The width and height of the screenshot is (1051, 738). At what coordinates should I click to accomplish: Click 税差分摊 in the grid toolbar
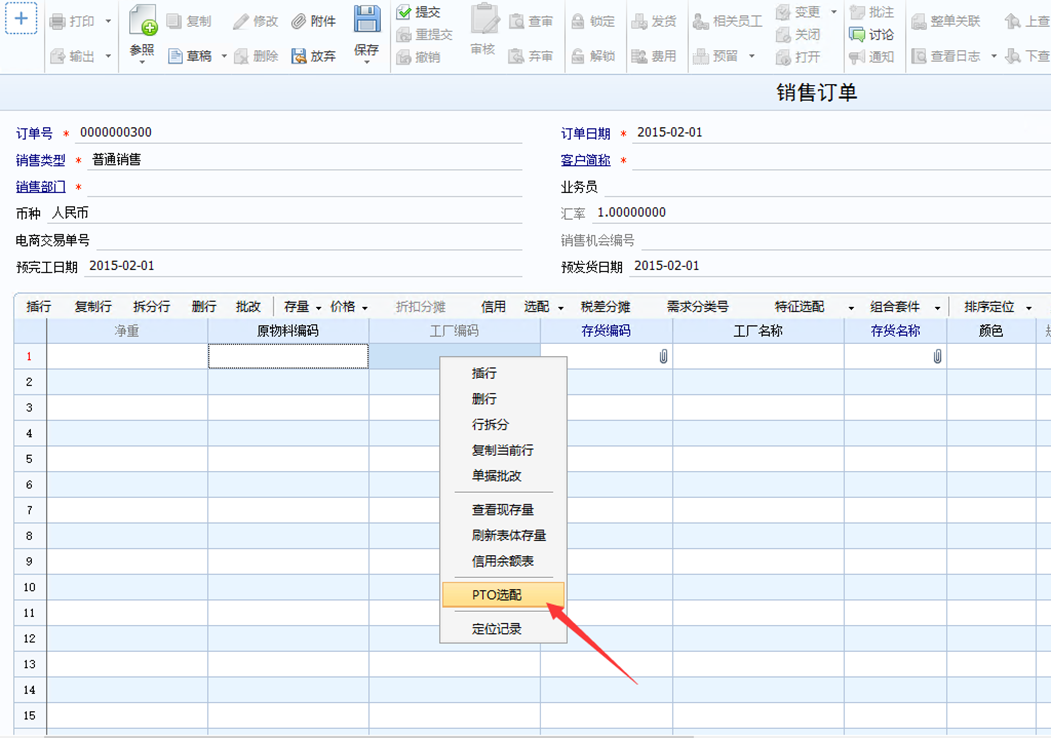(x=605, y=306)
